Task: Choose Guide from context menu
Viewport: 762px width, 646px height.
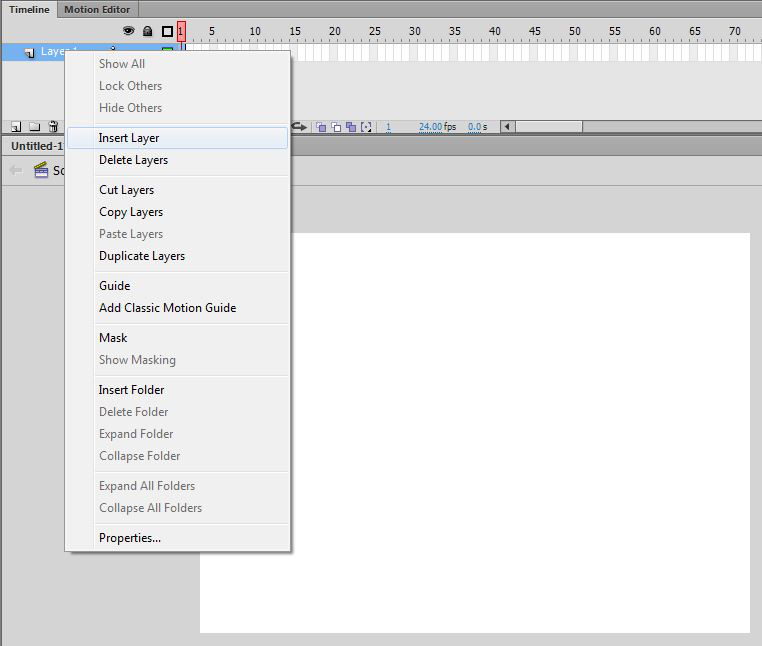Action: tap(177, 286)
